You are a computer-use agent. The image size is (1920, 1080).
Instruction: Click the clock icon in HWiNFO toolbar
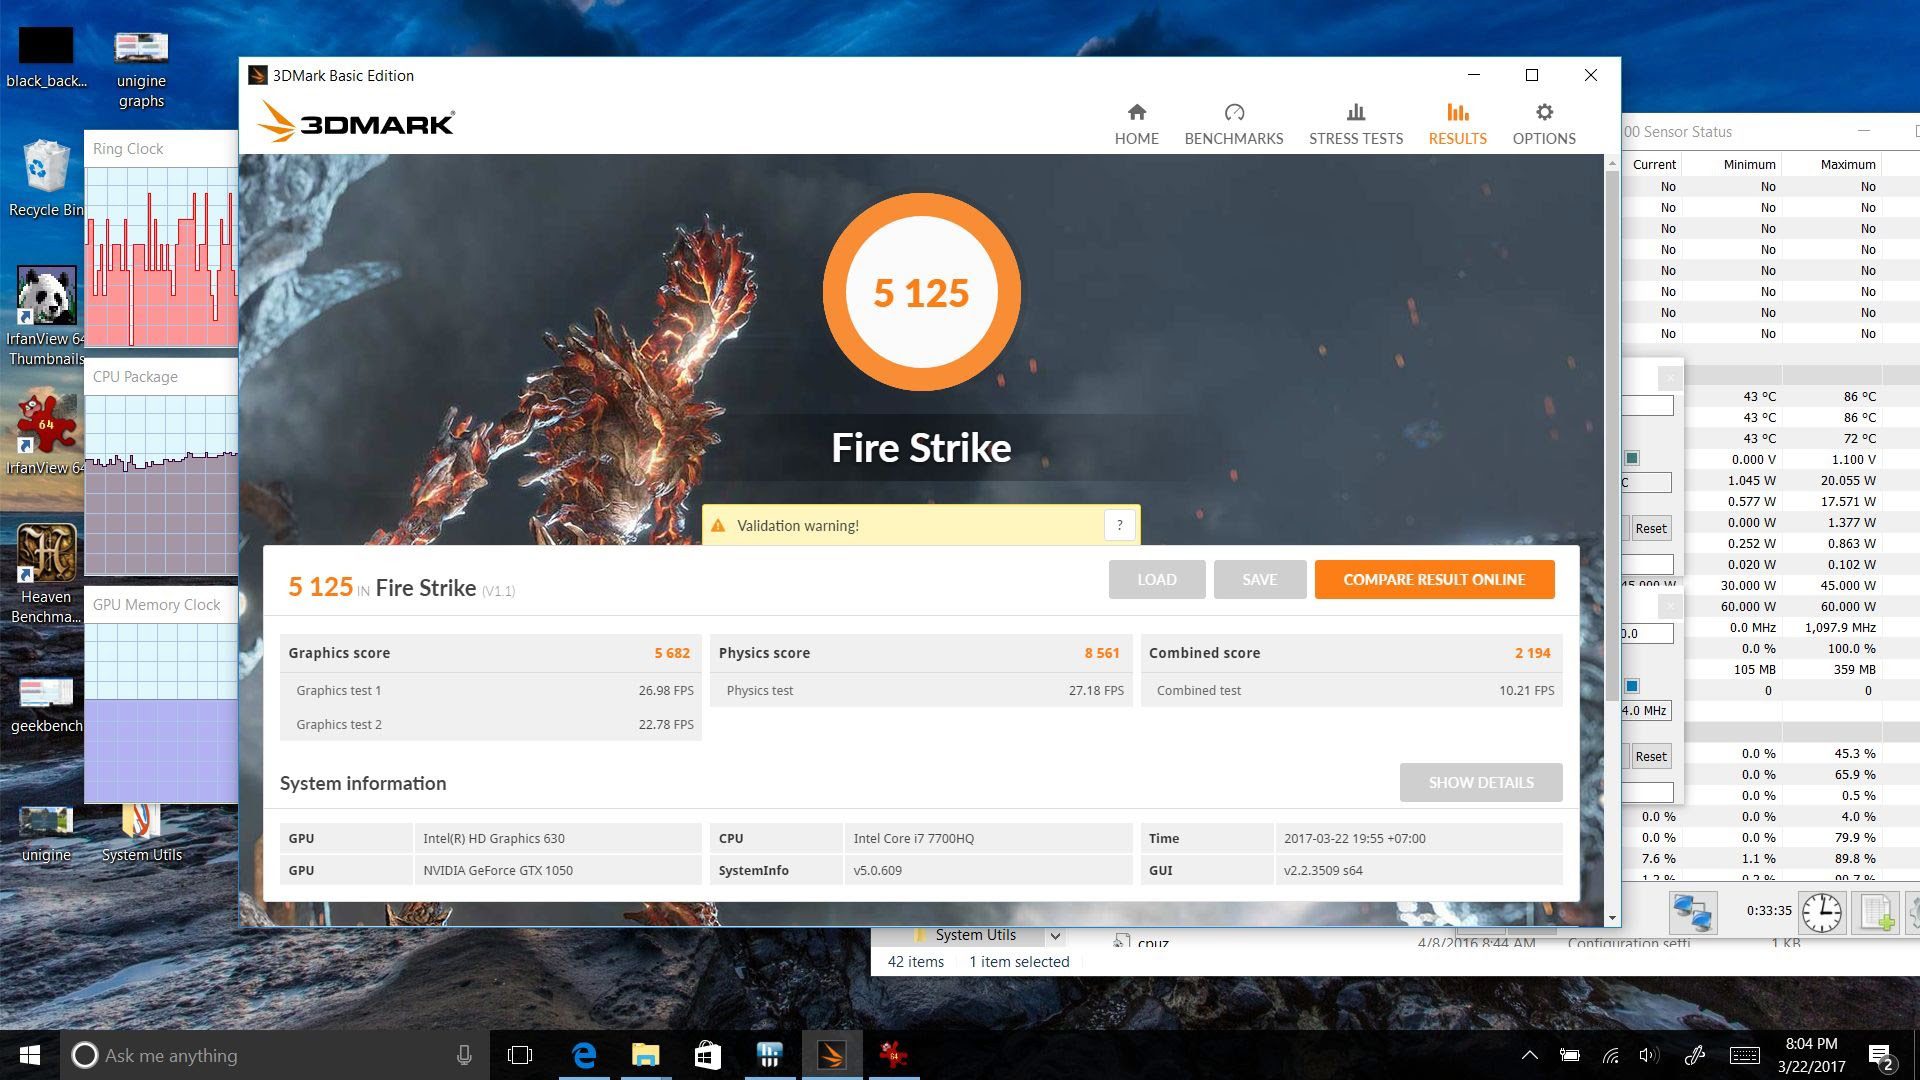[1822, 913]
